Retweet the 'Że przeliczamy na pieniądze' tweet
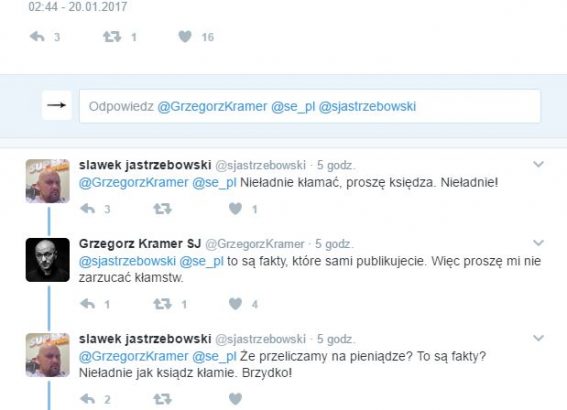Image resolution: width=567 pixels, height=410 pixels. [x=162, y=399]
